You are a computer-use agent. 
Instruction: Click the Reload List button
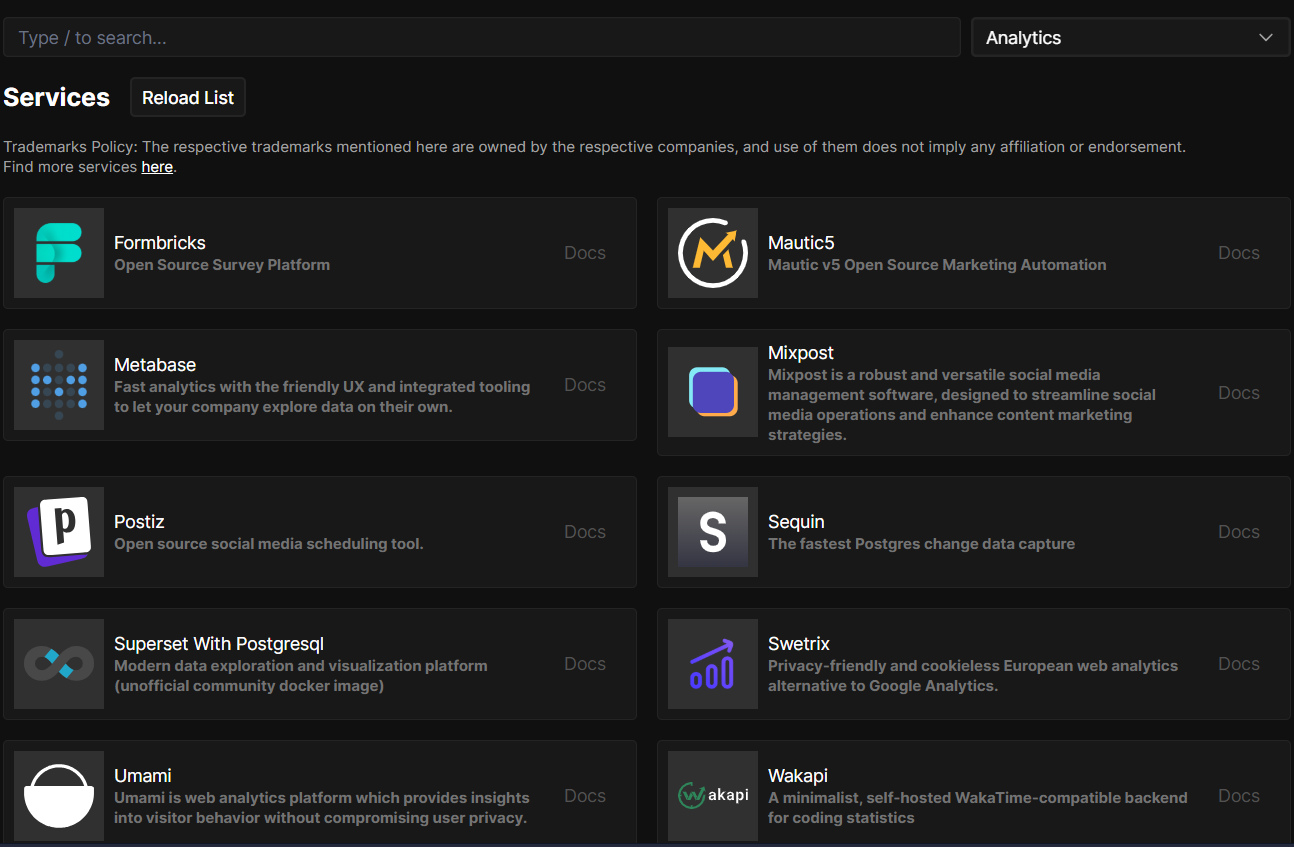pyautogui.click(x=187, y=97)
